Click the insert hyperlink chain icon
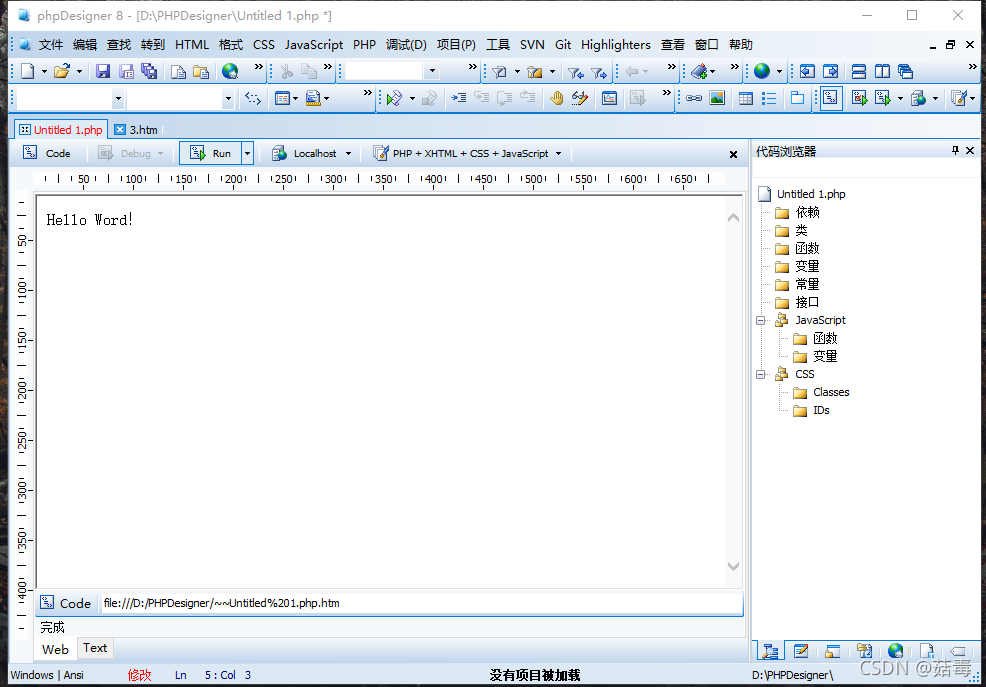 694,98
